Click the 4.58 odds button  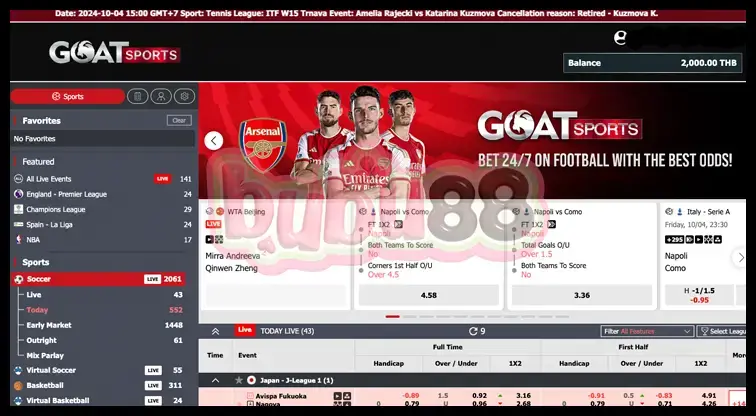(429, 295)
